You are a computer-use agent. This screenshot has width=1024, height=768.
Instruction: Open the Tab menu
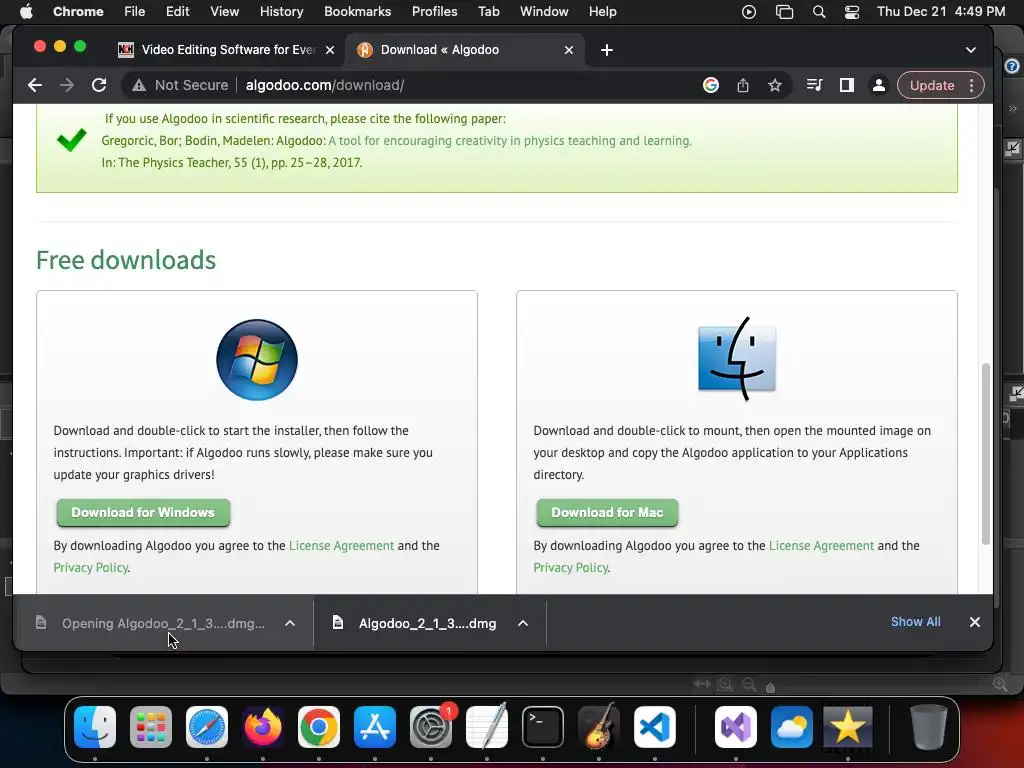pos(488,11)
